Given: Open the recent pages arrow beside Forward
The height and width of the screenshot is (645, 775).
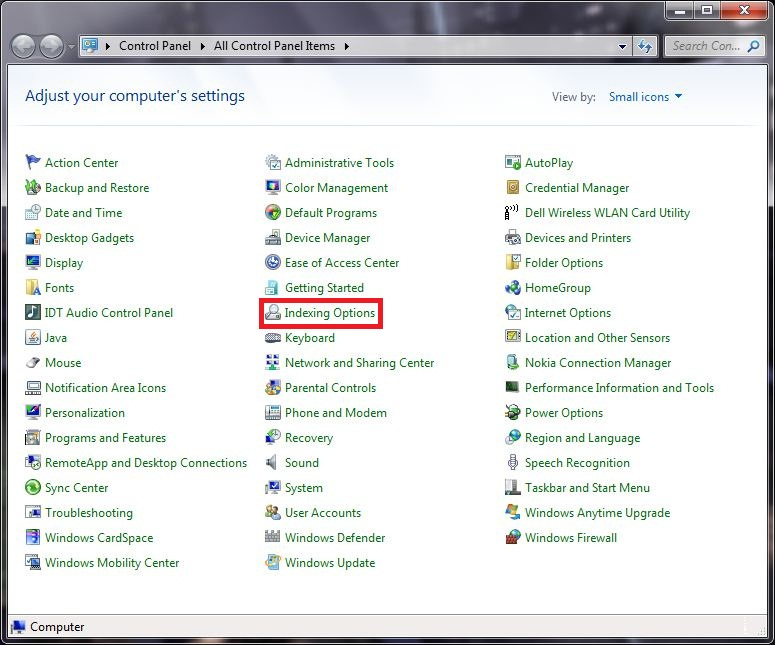Looking at the screenshot, I should [x=72, y=46].
